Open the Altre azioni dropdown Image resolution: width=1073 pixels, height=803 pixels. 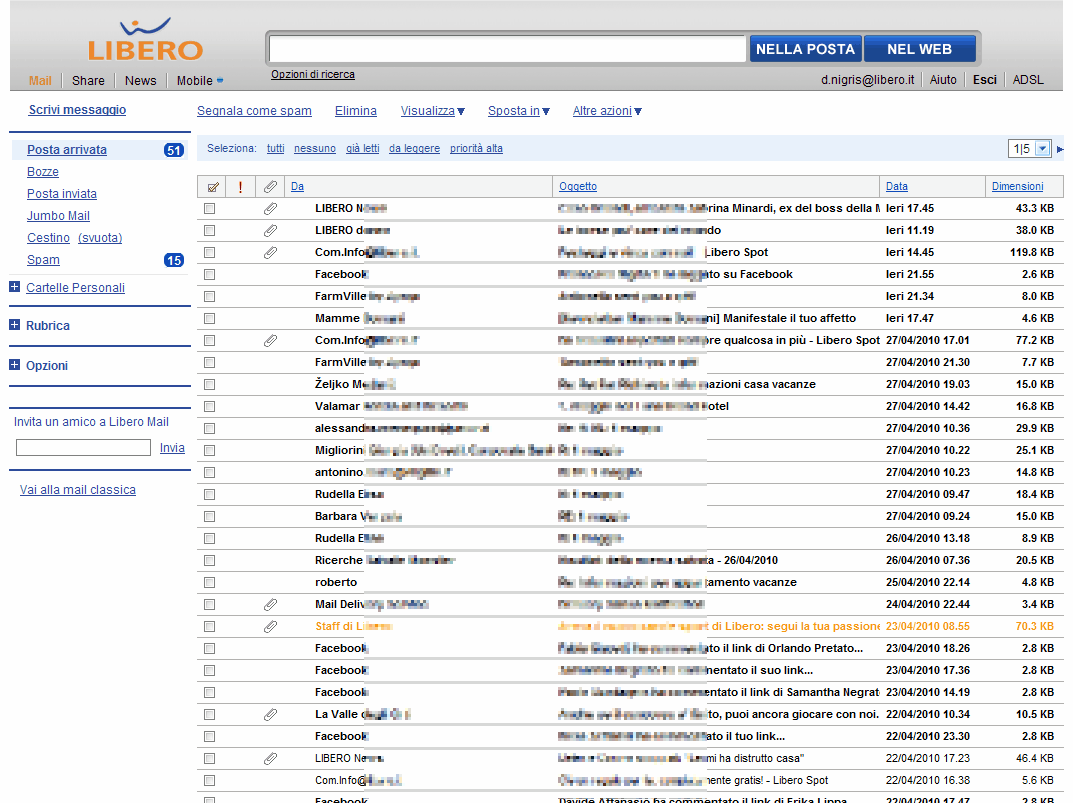[x=607, y=111]
